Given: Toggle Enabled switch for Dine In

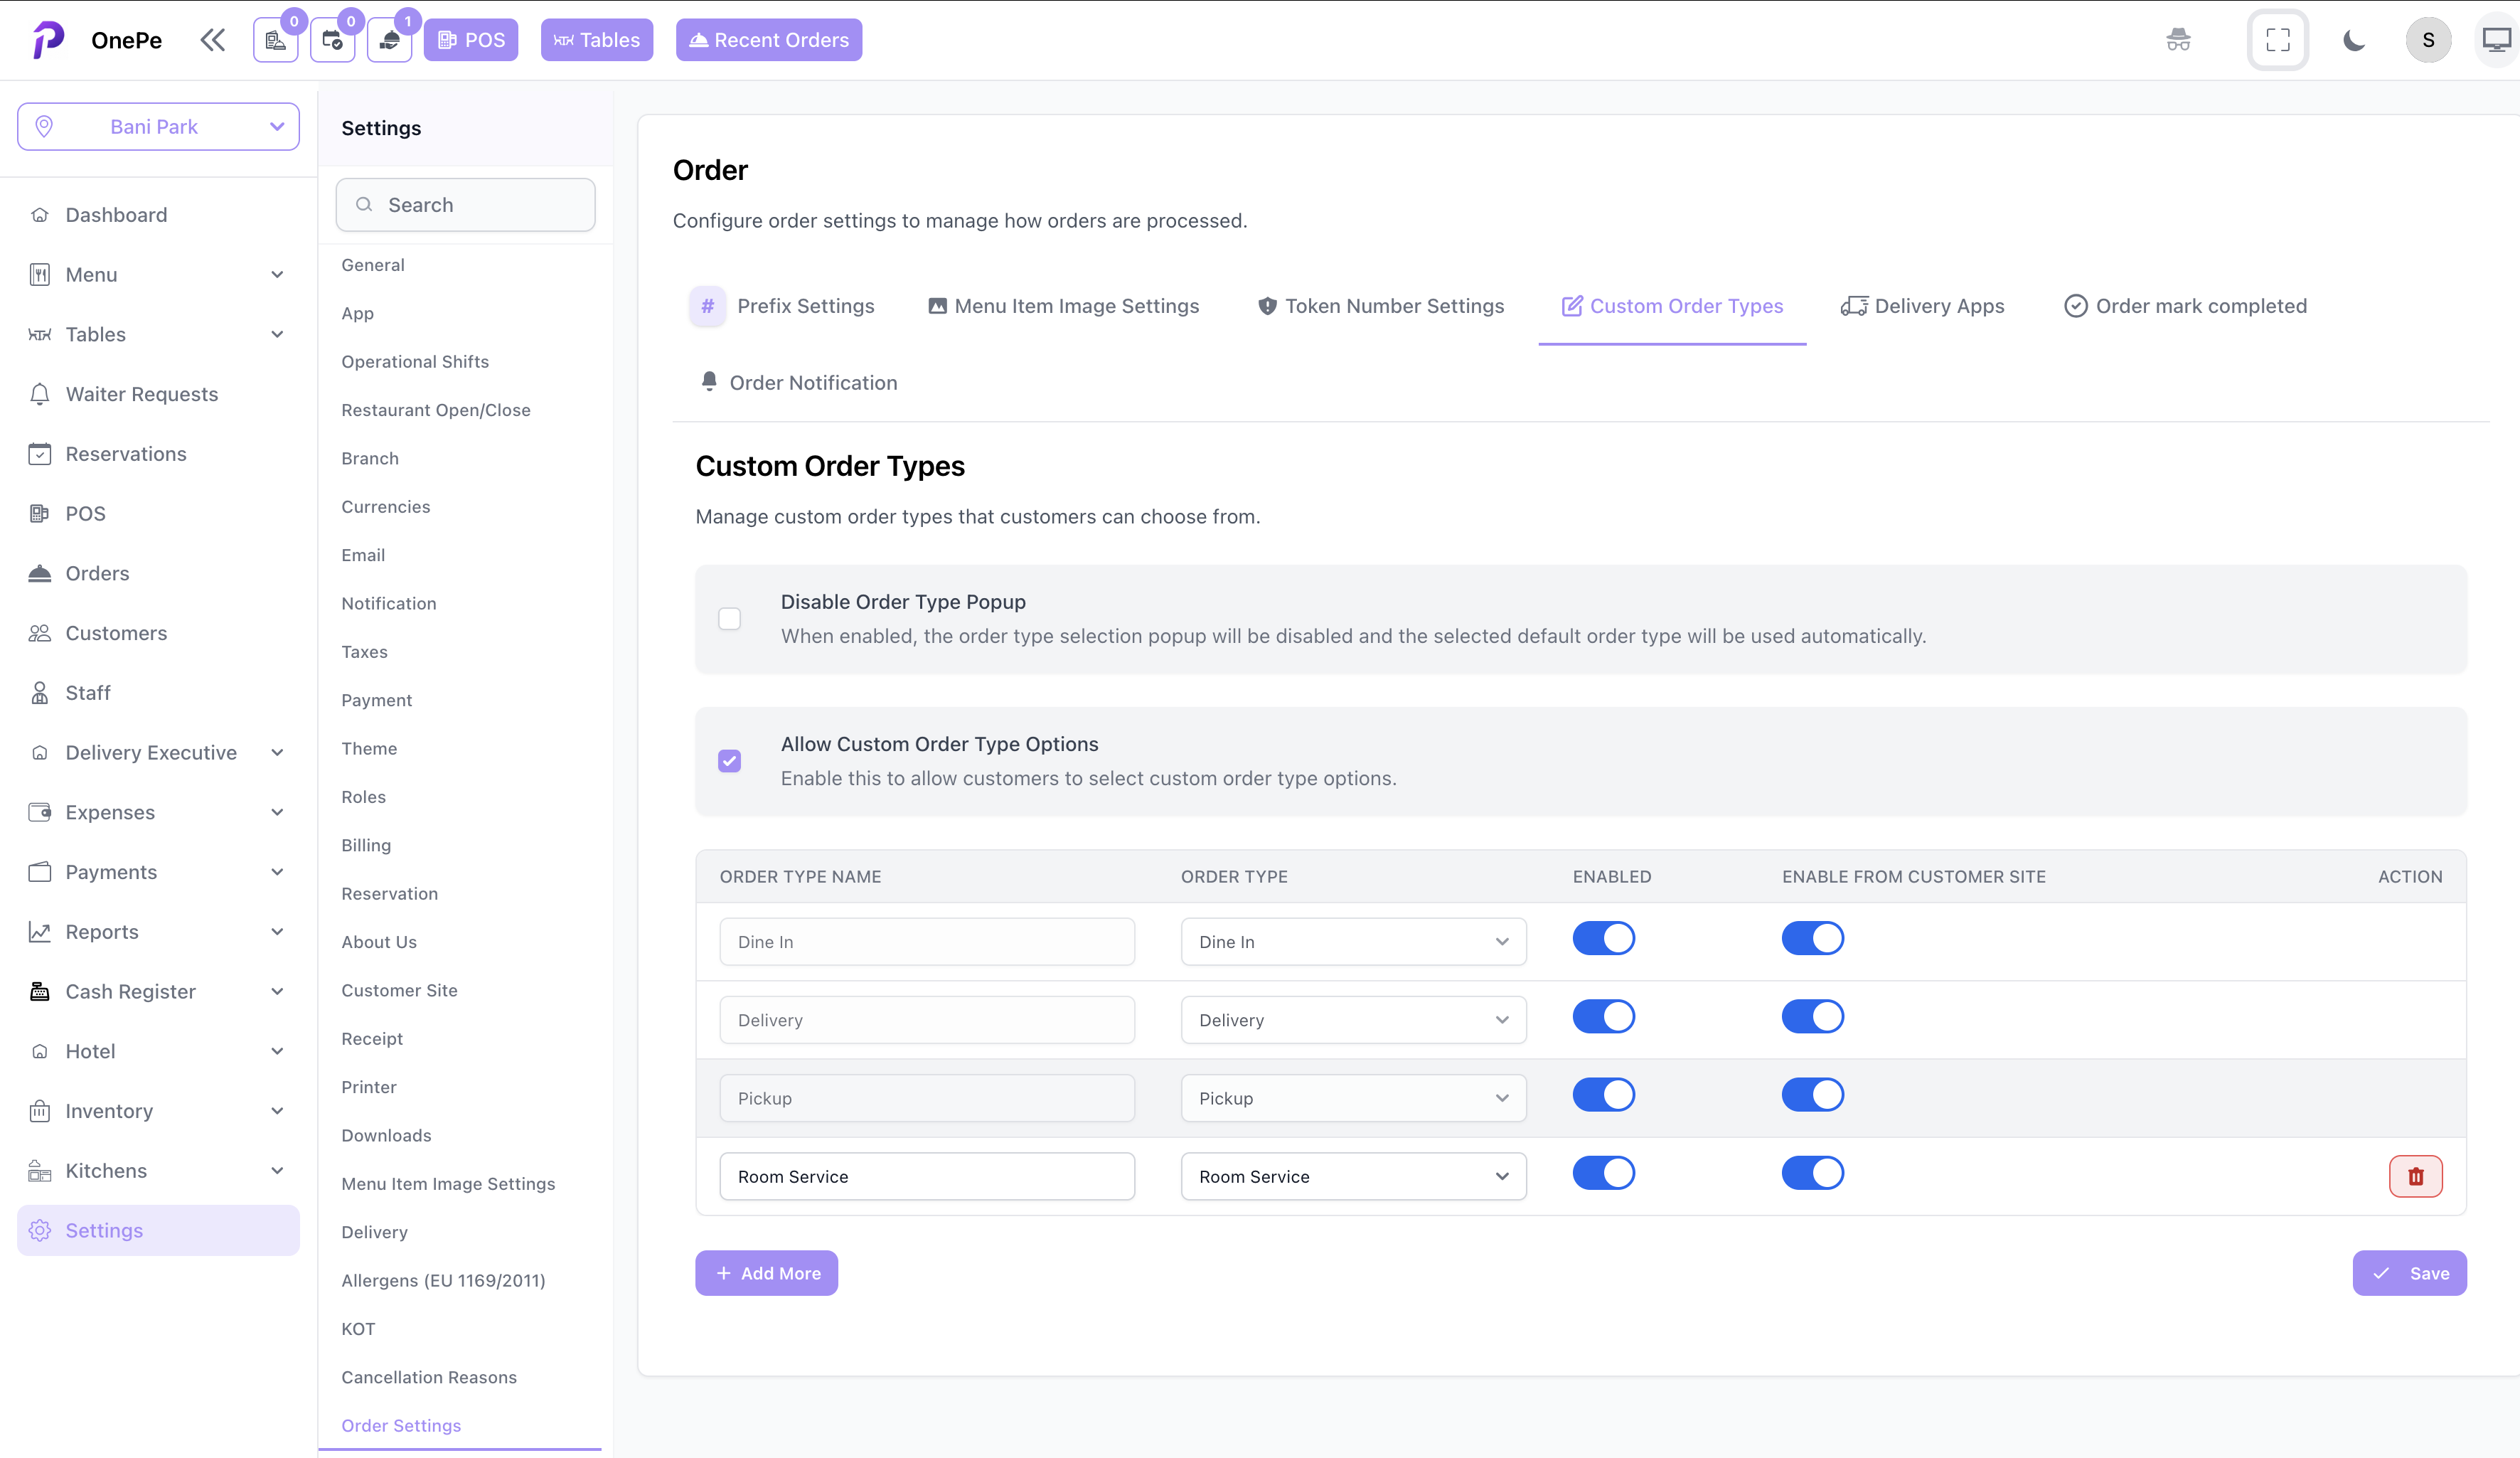Looking at the screenshot, I should point(1603,938).
